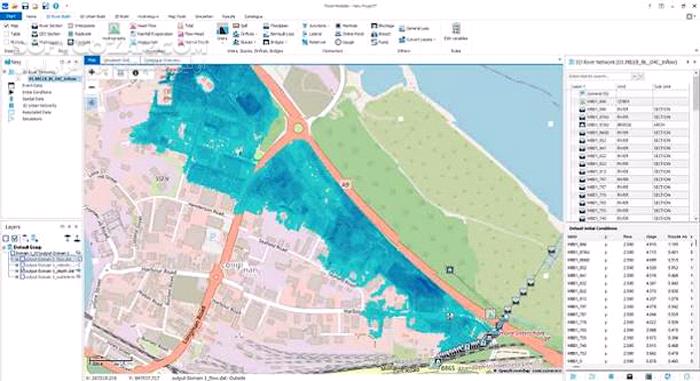Open the Sluices dropdown in the ribbon
Screen dimensions: 700x381
(x=244, y=42)
